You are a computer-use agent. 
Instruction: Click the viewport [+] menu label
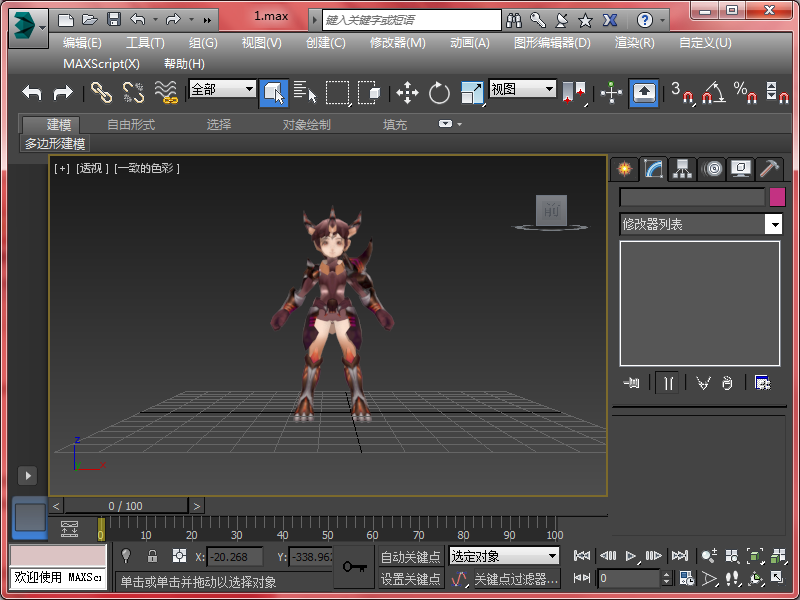click(62, 168)
